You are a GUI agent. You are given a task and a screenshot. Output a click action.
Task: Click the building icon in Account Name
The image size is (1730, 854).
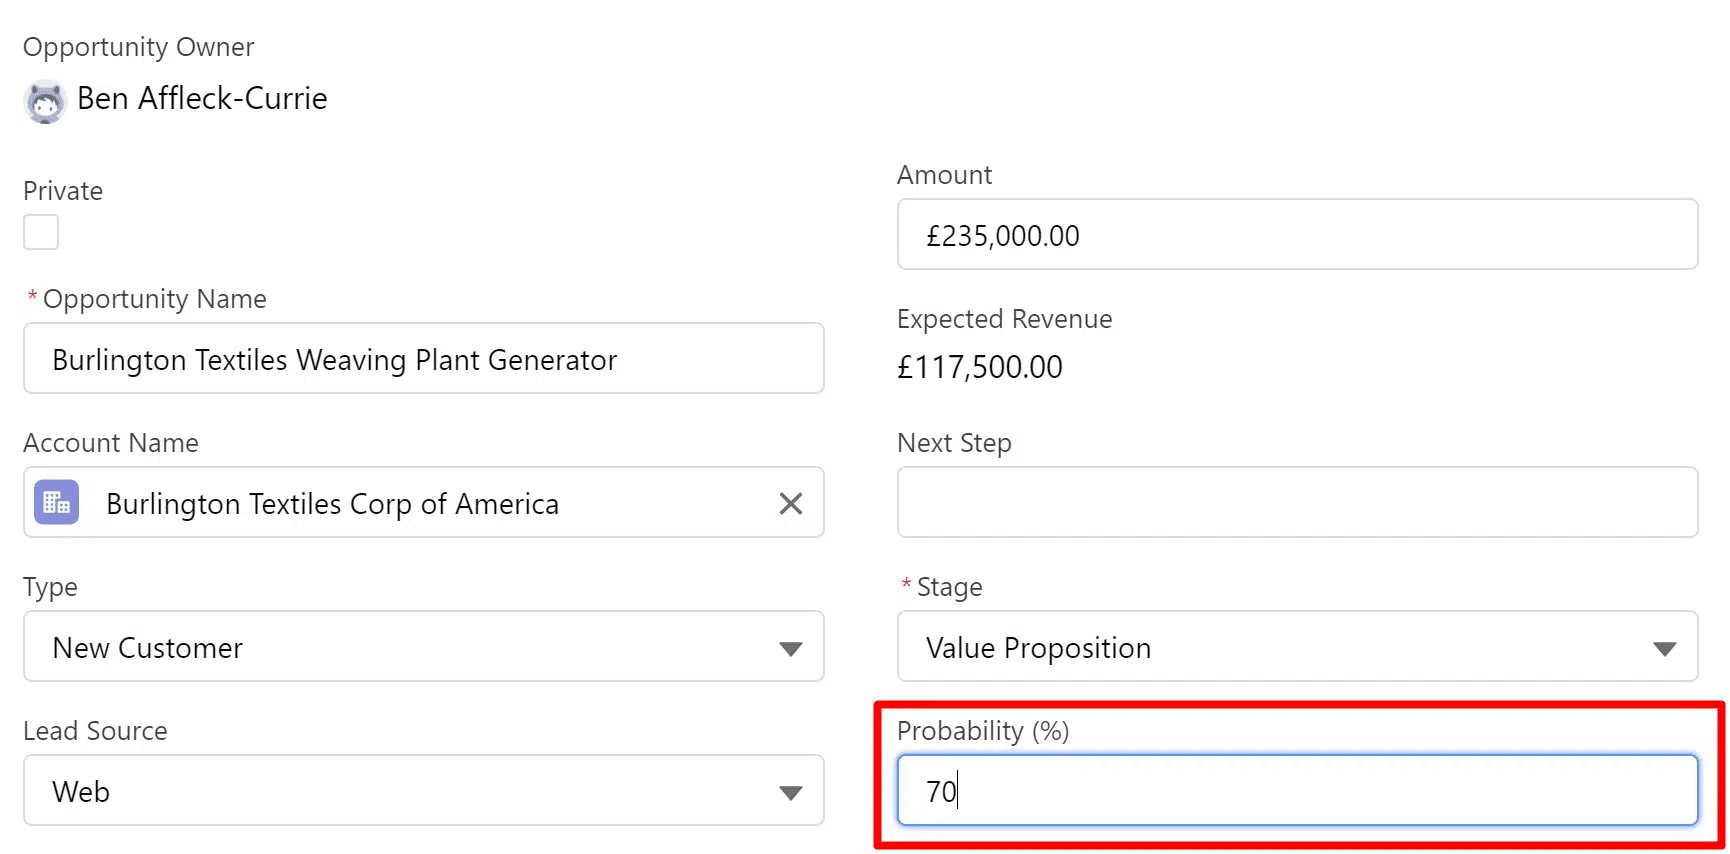57,503
